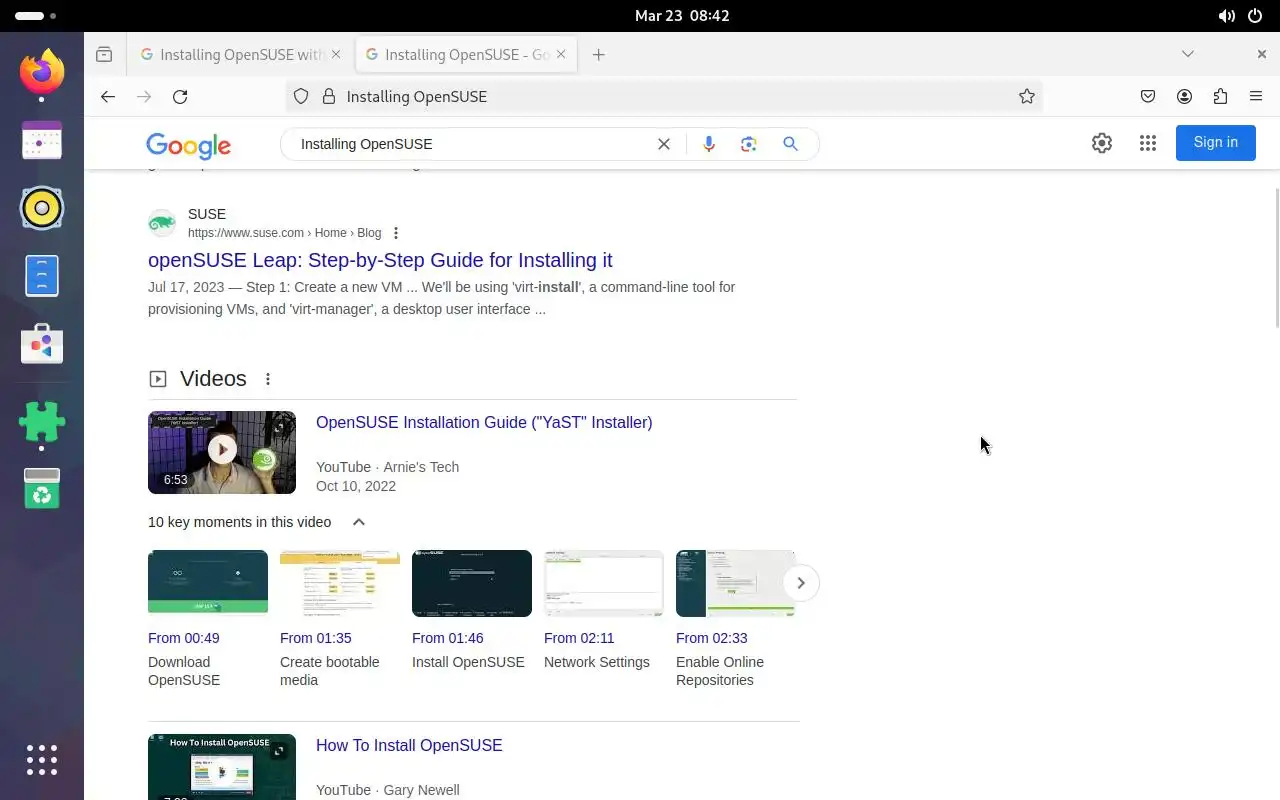Image resolution: width=1280 pixels, height=800 pixels.
Task: Play the Arnie's Tech video thumbnail
Action: coord(222,452)
